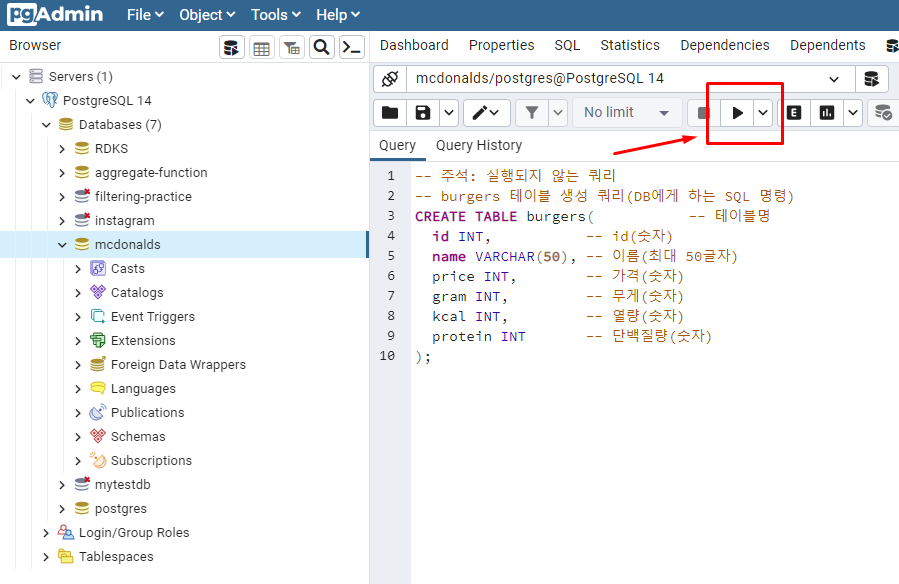This screenshot has width=899, height=584.
Task: Click the CREATE TABLE line in editor
Action: tap(592, 216)
